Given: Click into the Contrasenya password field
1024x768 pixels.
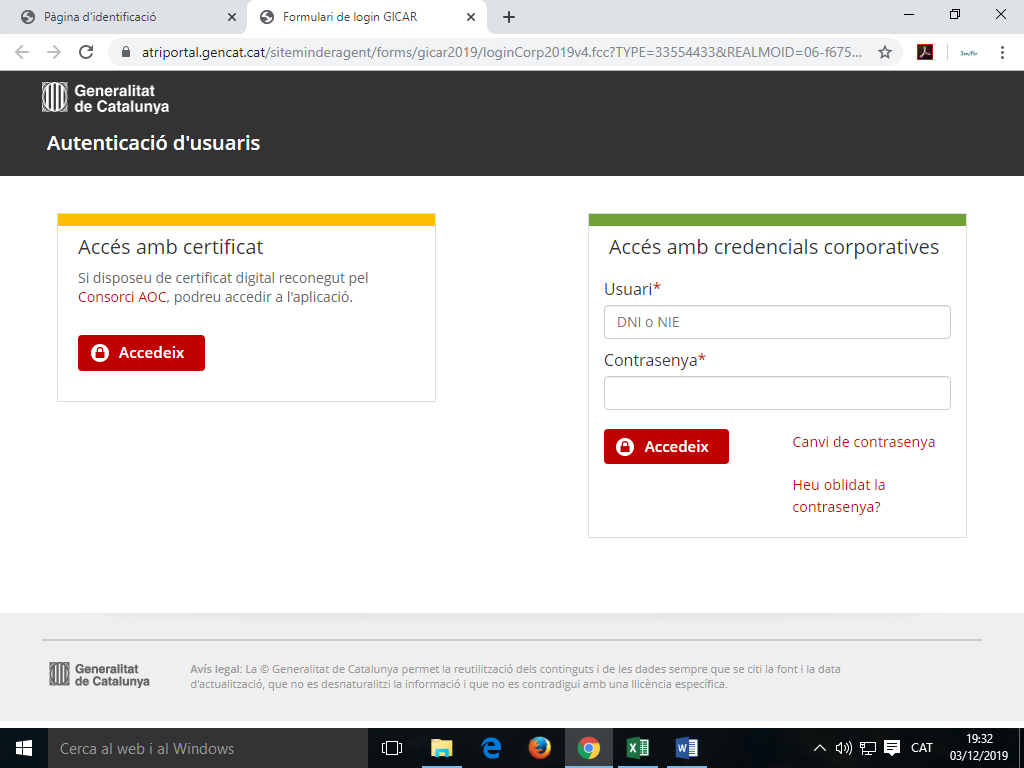Looking at the screenshot, I should point(777,393).
